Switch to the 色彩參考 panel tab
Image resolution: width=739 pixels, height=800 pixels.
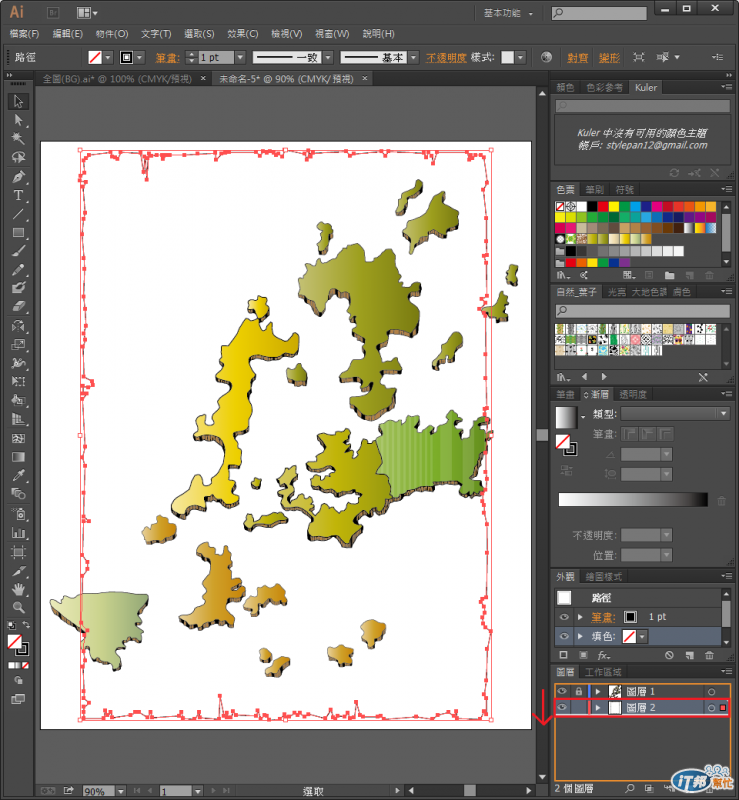pos(604,87)
